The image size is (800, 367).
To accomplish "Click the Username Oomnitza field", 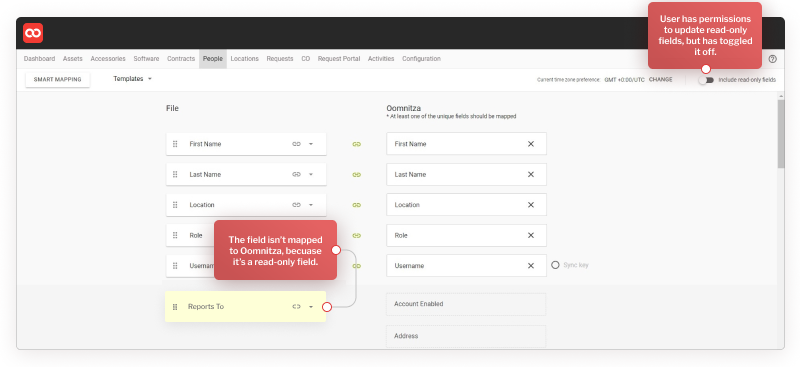I will (x=466, y=266).
